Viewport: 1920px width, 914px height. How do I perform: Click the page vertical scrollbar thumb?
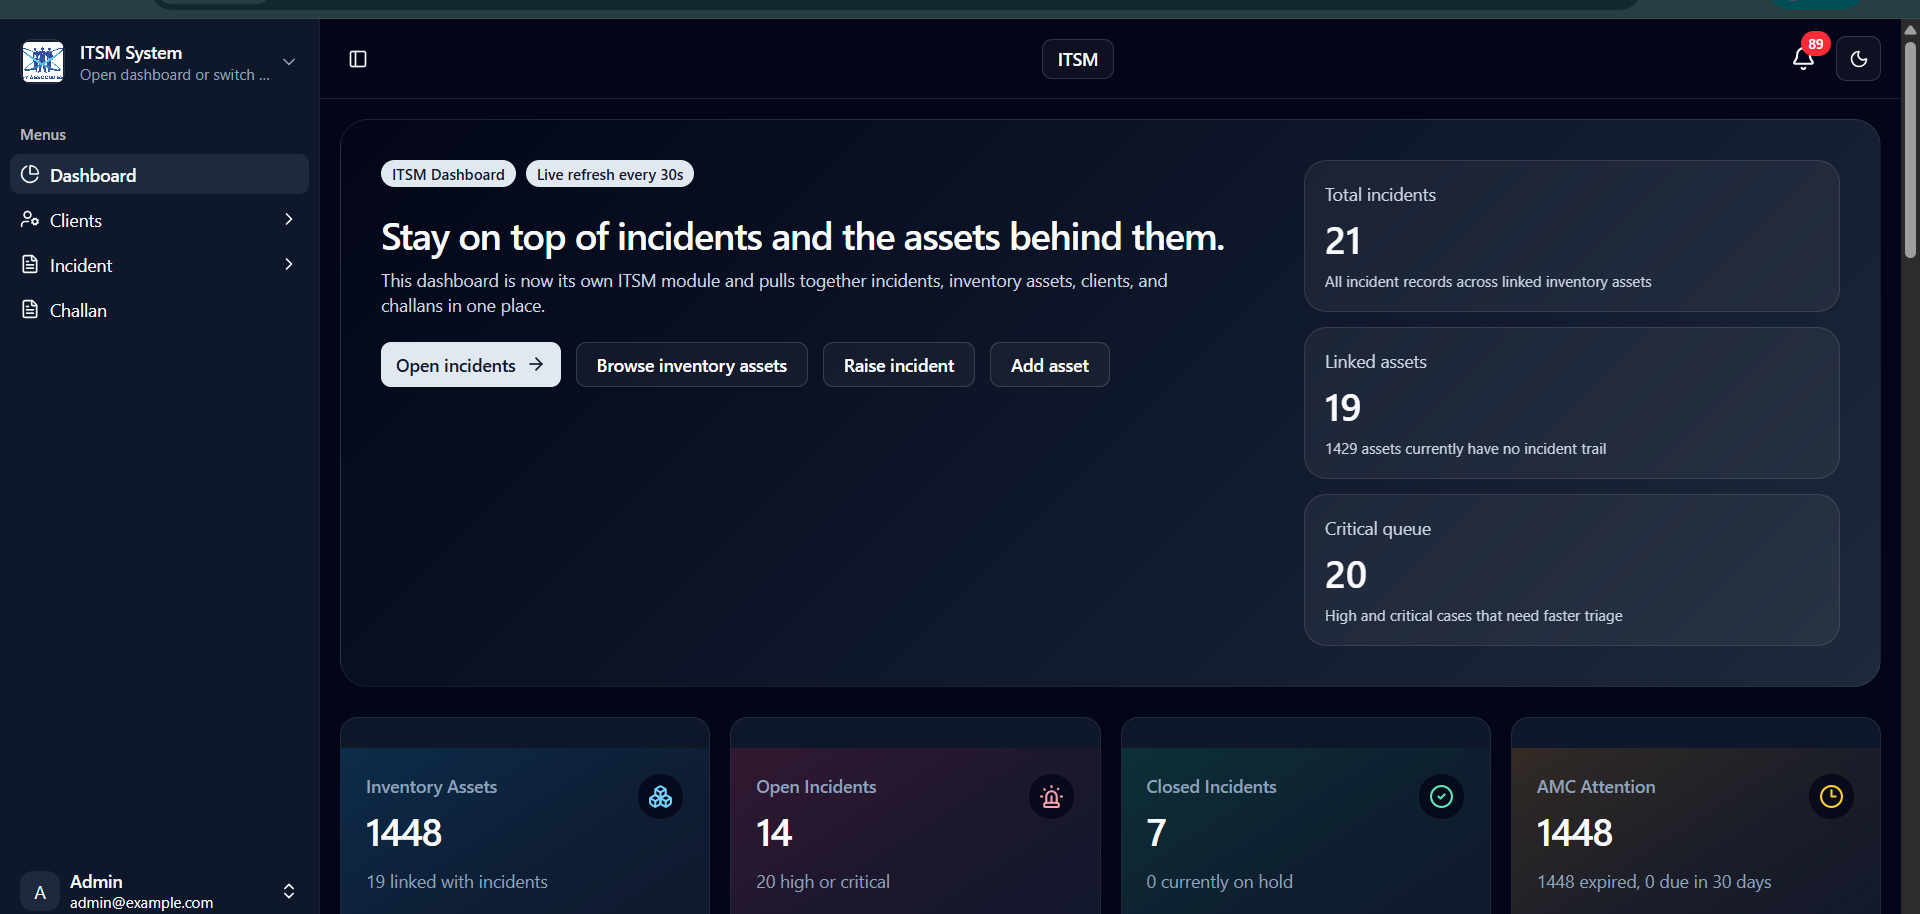point(1910,150)
